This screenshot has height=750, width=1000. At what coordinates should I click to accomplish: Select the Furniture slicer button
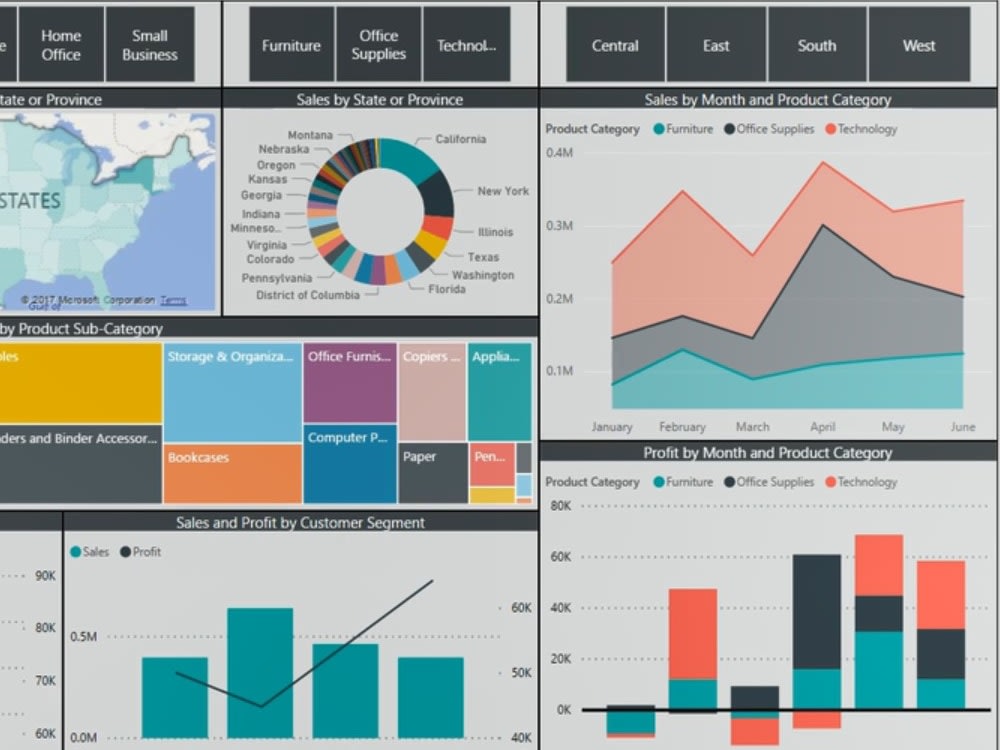pyautogui.click(x=290, y=44)
